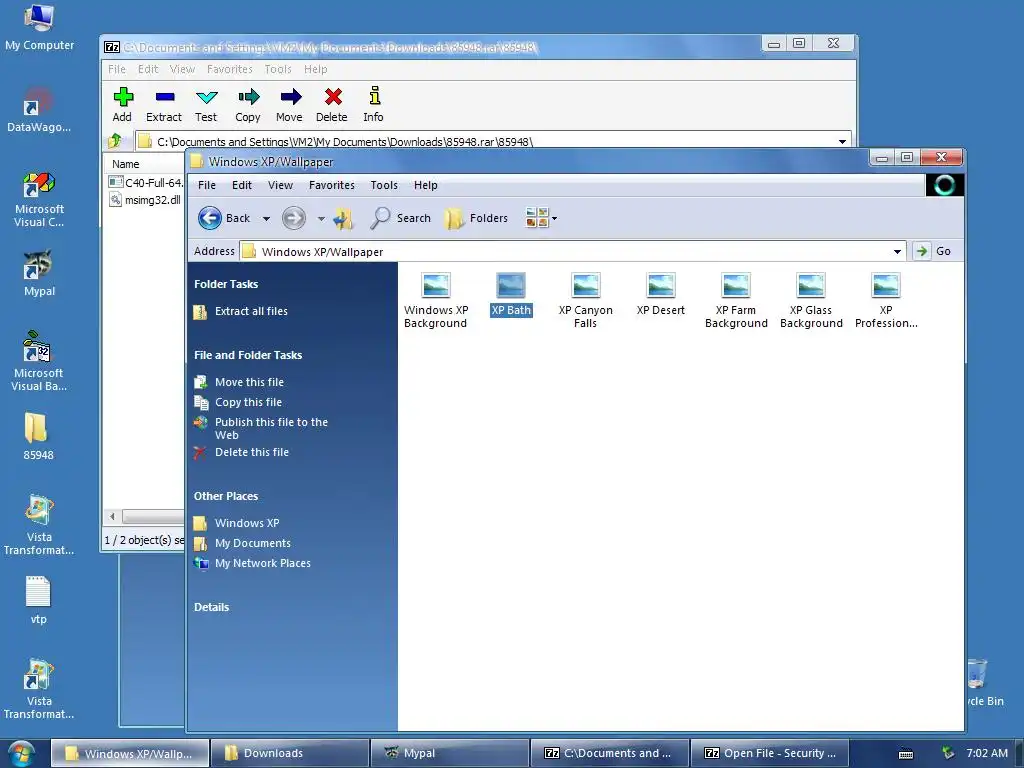
Task: Click the Move arrow in 7-Zip toolbar
Action: tap(289, 104)
